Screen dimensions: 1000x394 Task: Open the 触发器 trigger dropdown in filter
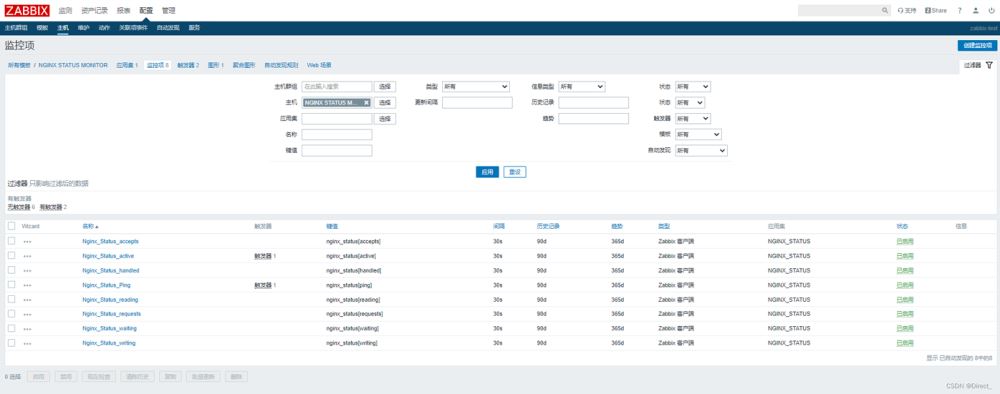[693, 119]
